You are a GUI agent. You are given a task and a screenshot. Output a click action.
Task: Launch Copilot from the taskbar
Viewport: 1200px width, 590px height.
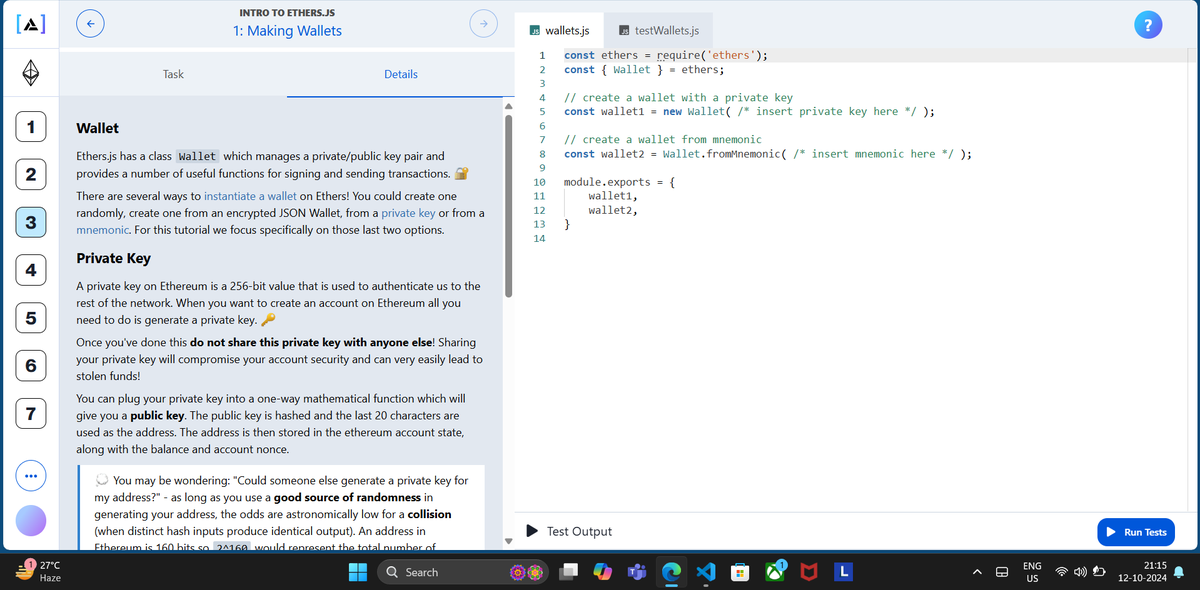[603, 572]
